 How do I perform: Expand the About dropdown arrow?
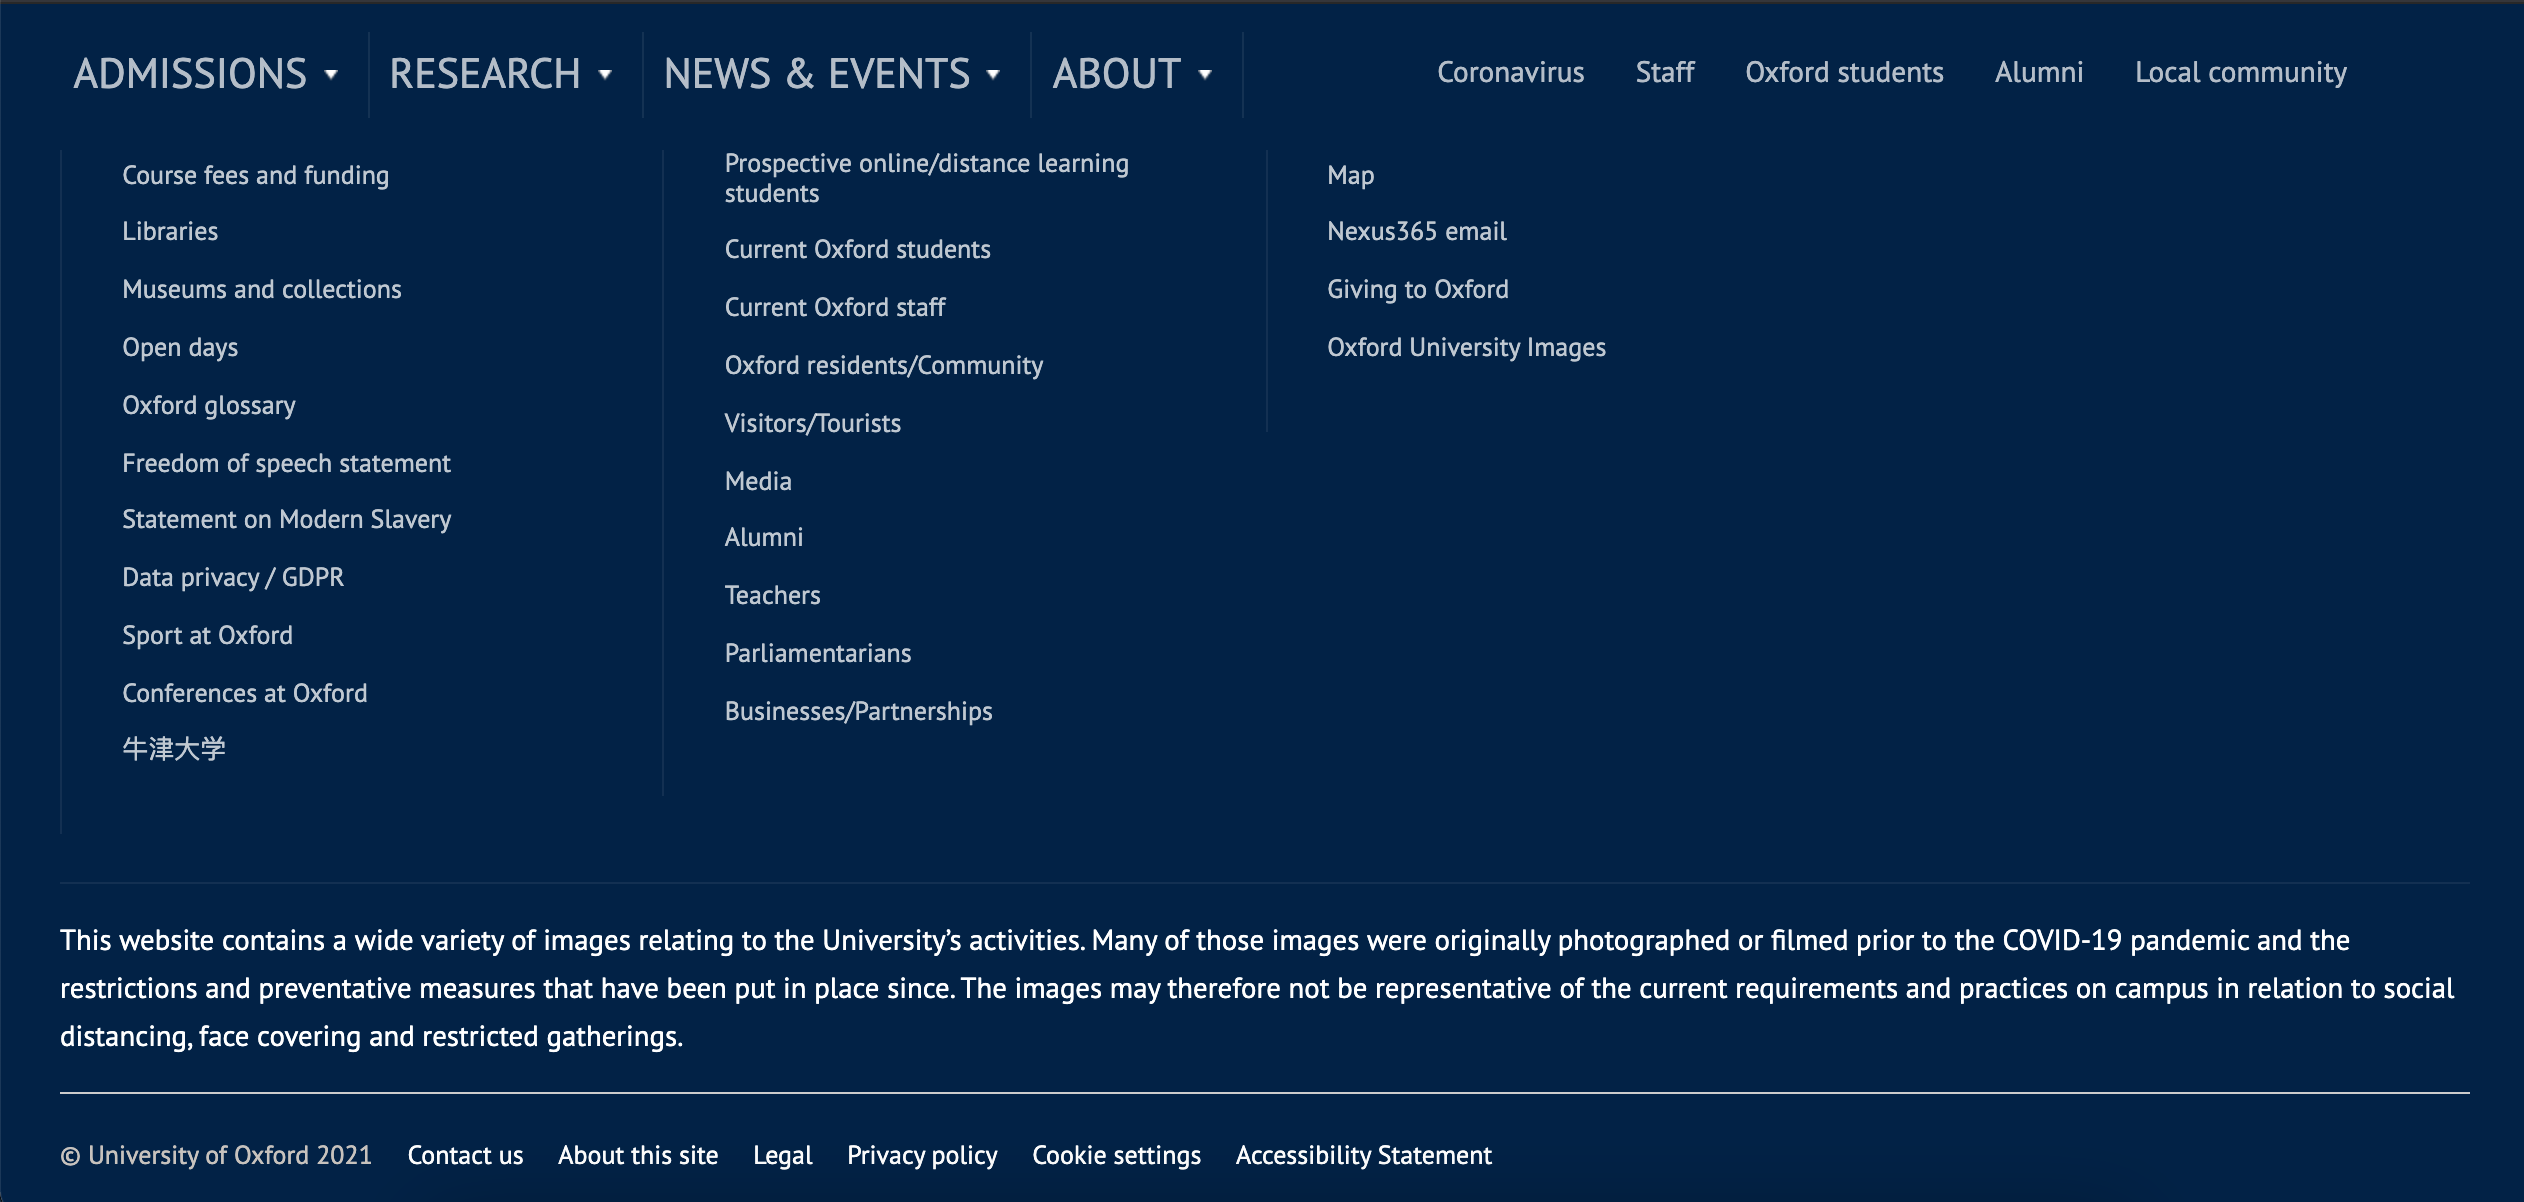coord(1205,75)
